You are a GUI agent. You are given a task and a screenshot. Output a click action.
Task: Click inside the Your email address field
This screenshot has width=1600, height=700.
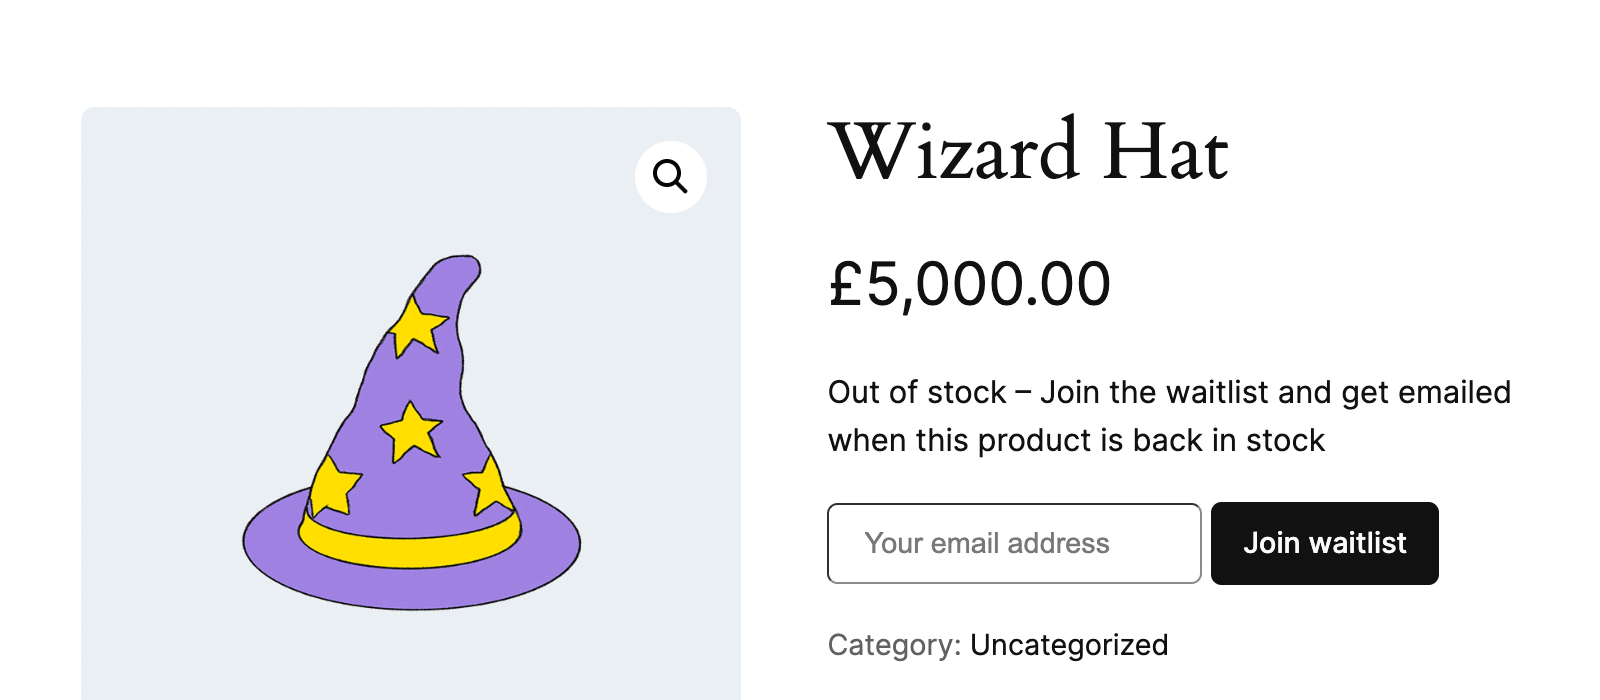tap(1013, 543)
